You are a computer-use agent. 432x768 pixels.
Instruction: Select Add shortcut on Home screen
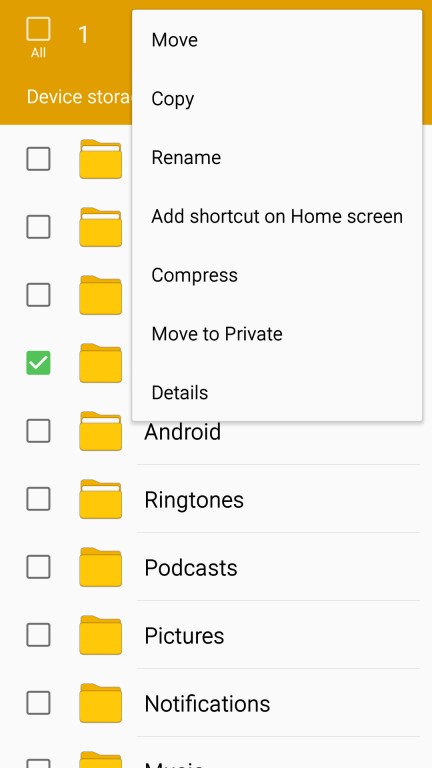click(277, 216)
